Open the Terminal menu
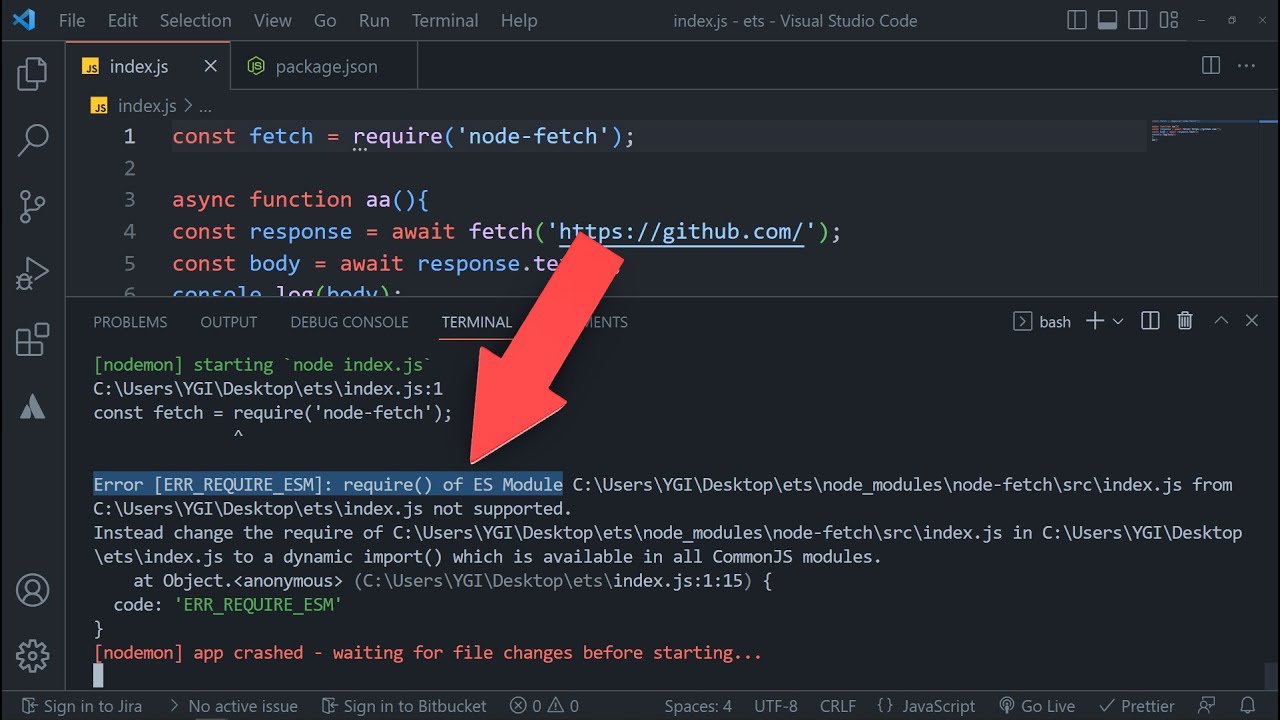Viewport: 1280px width, 720px height. coord(445,20)
